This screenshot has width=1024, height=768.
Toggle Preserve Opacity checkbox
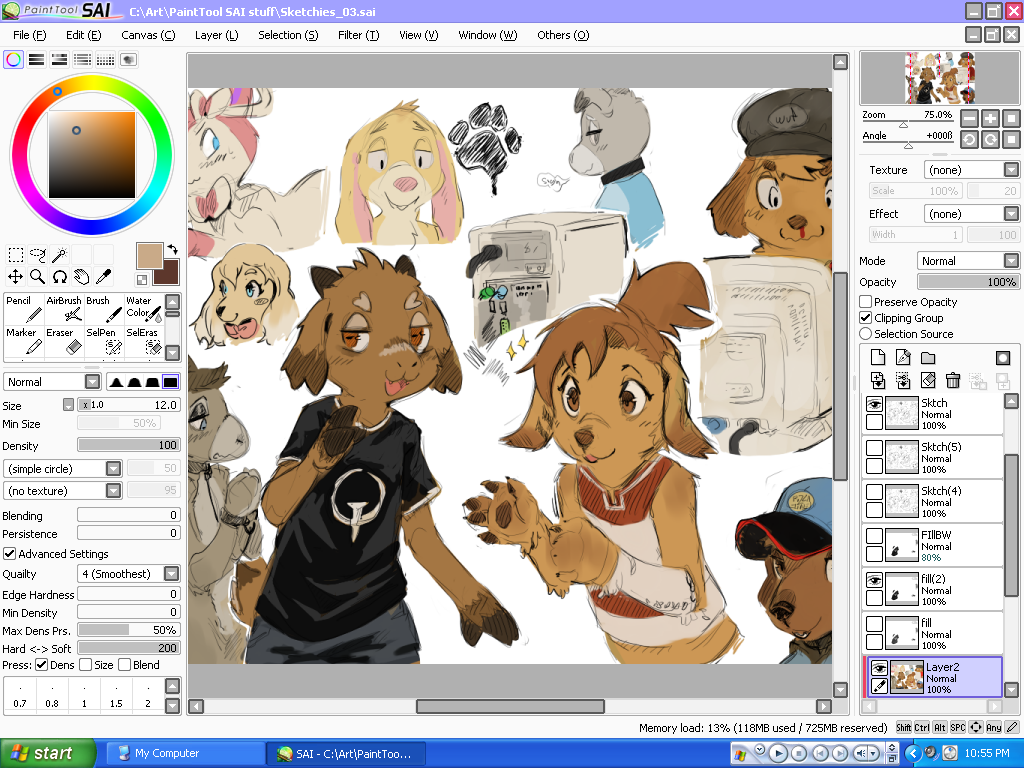point(866,302)
